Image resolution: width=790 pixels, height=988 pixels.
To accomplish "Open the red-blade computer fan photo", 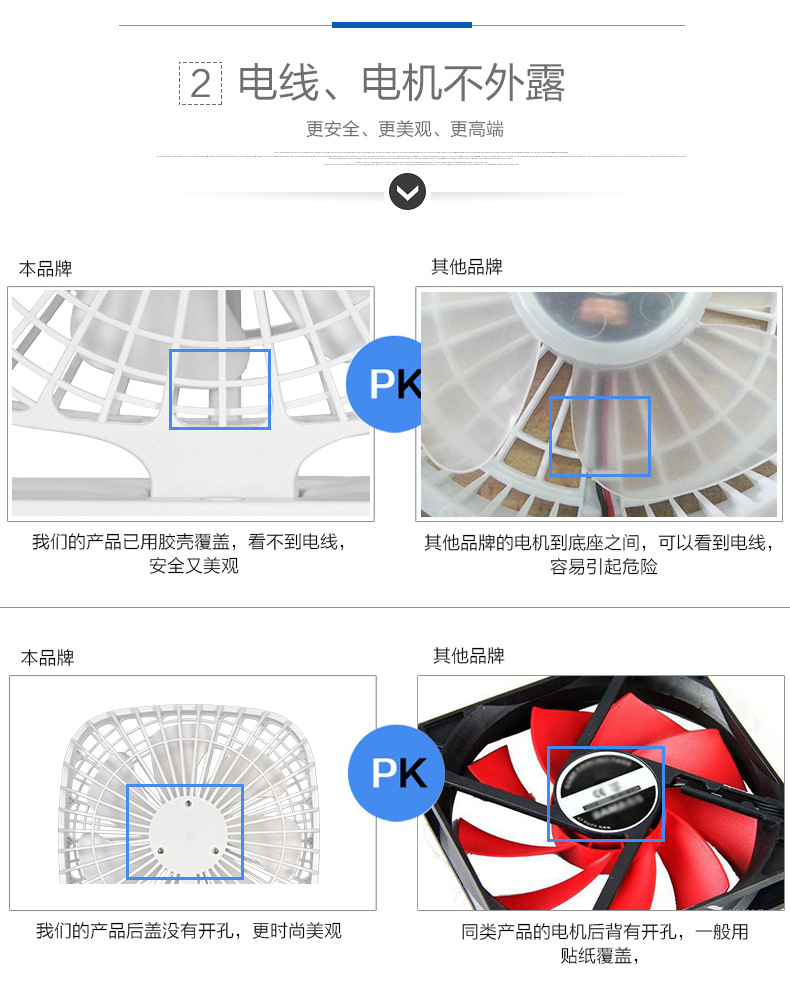I will pyautogui.click(x=600, y=793).
